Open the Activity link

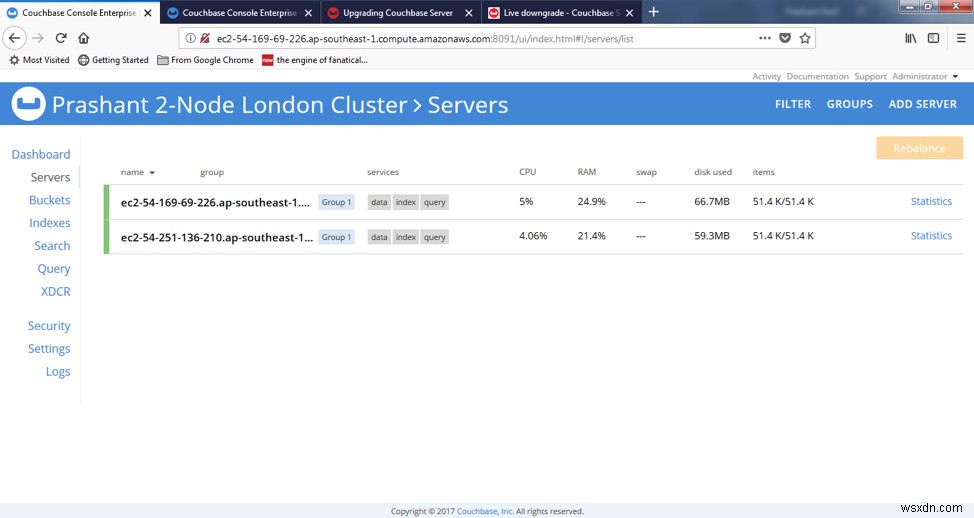pos(767,76)
